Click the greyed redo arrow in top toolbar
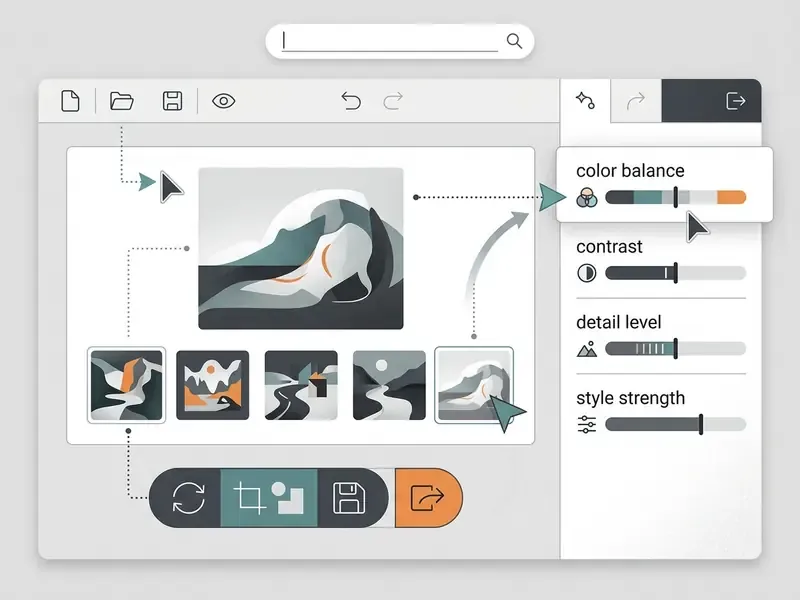Image resolution: width=800 pixels, height=600 pixels. 393,101
